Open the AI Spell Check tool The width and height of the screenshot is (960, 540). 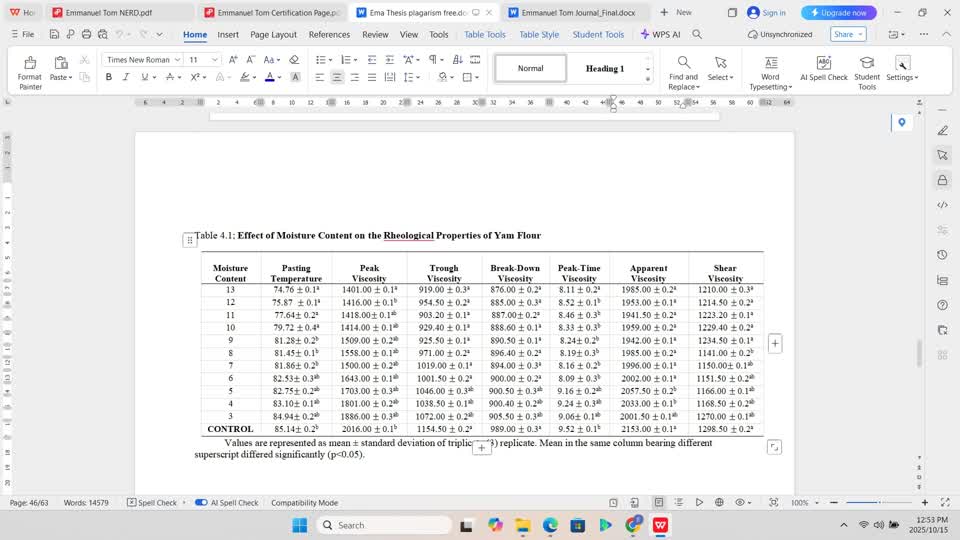[823, 70]
